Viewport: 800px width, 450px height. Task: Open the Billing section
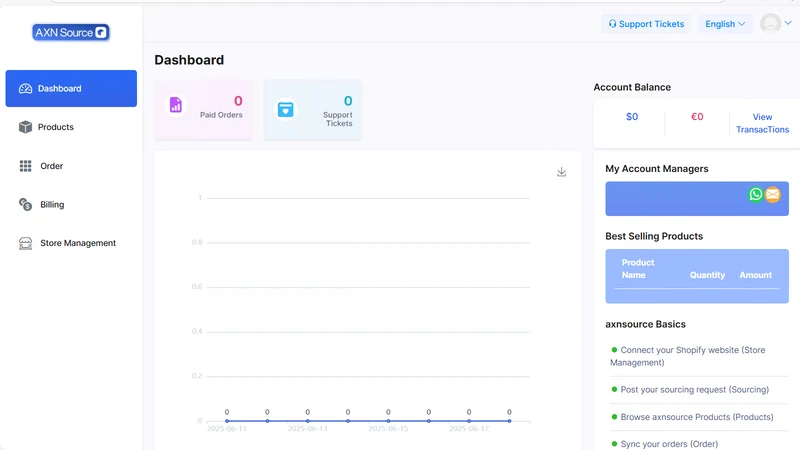52,205
